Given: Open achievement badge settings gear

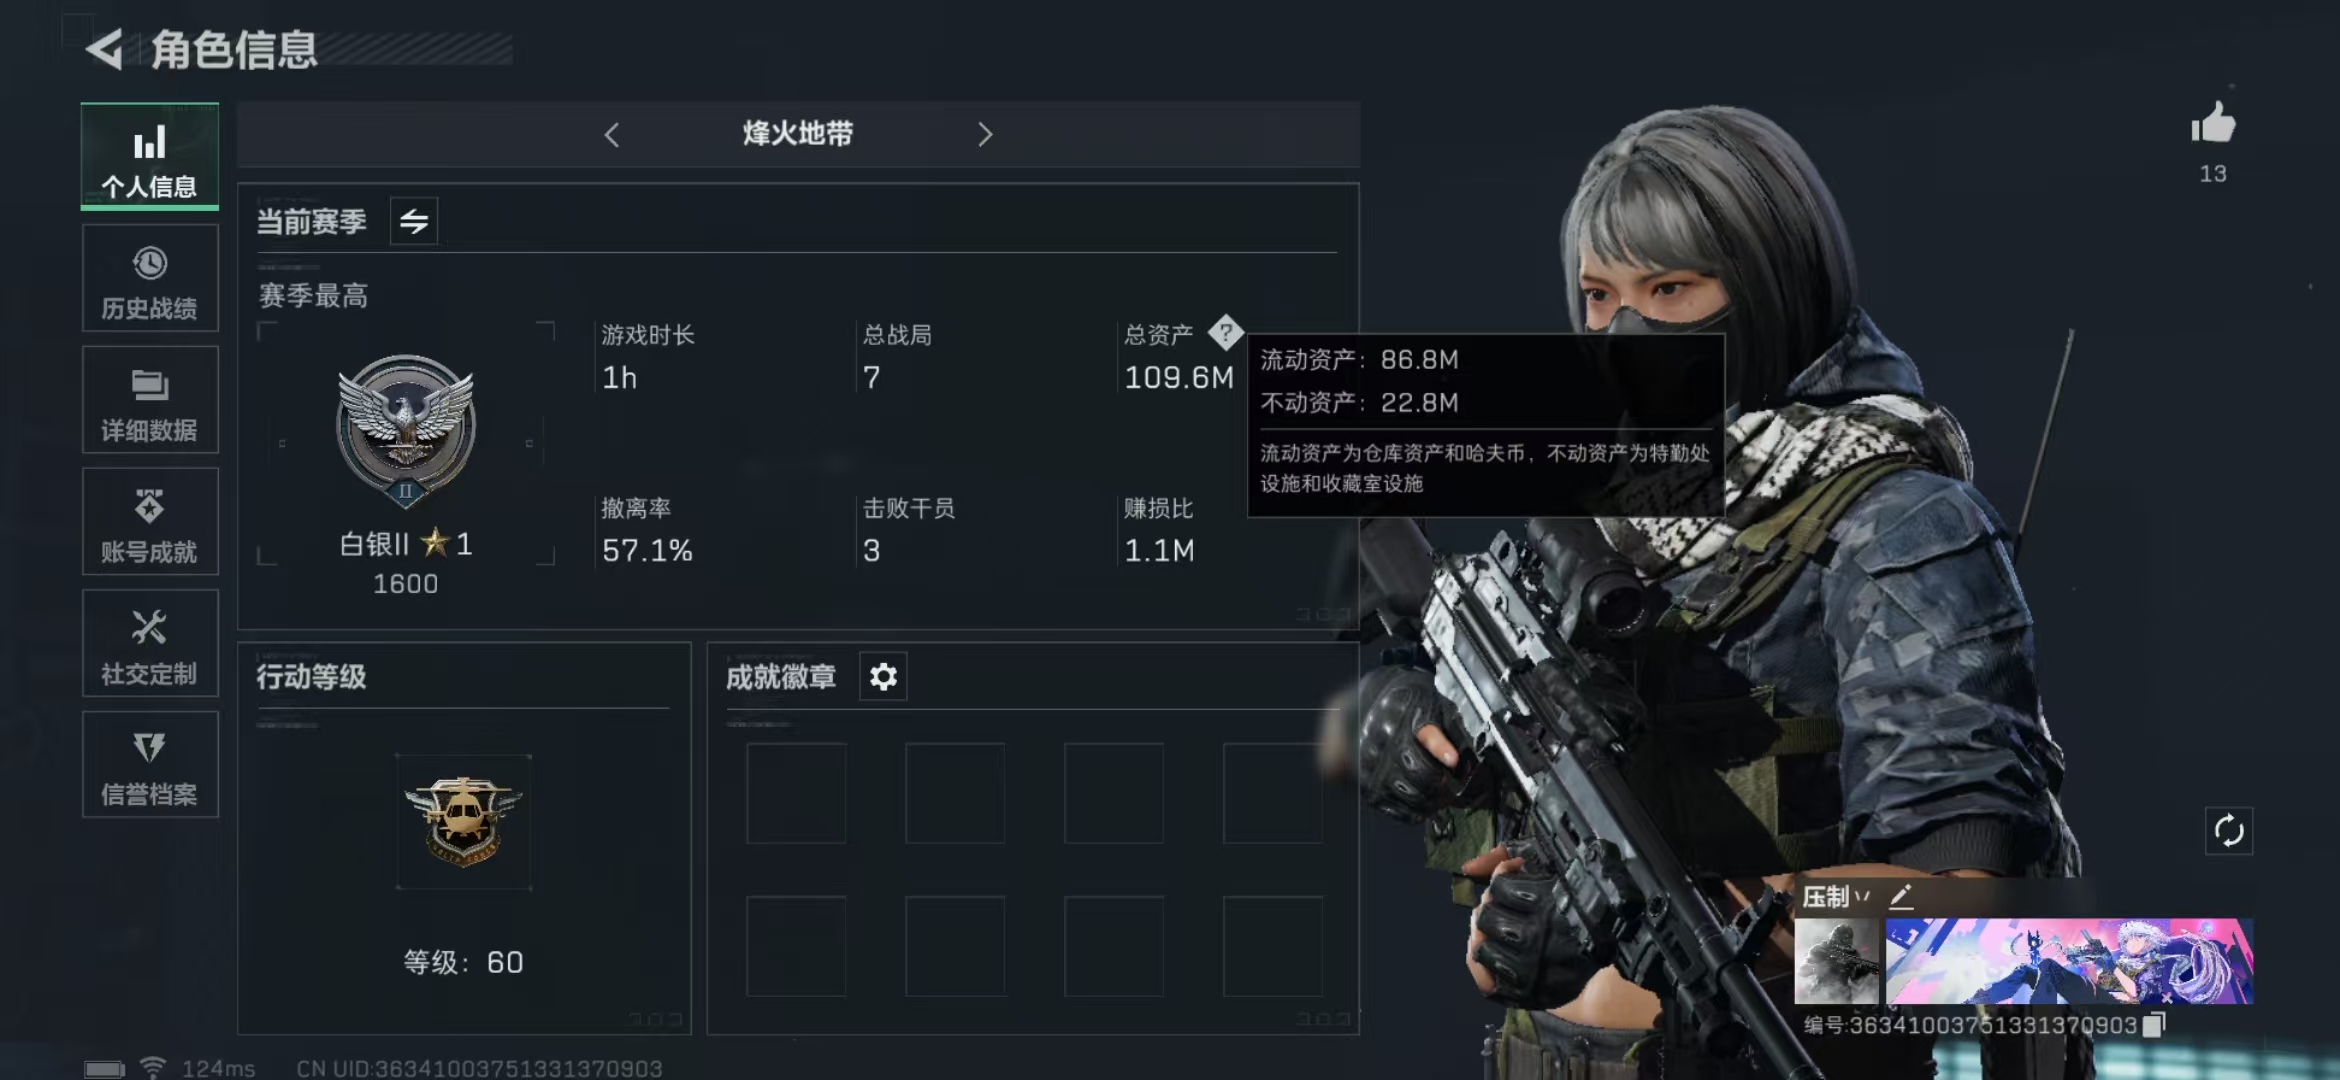Looking at the screenshot, I should [883, 677].
